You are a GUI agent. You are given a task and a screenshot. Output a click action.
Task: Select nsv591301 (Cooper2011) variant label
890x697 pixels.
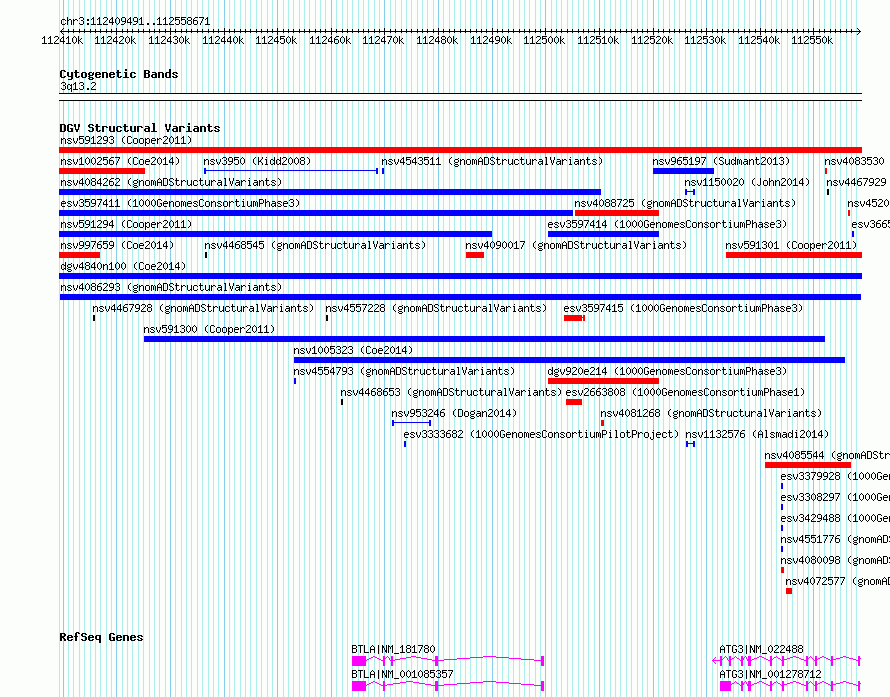pos(791,245)
